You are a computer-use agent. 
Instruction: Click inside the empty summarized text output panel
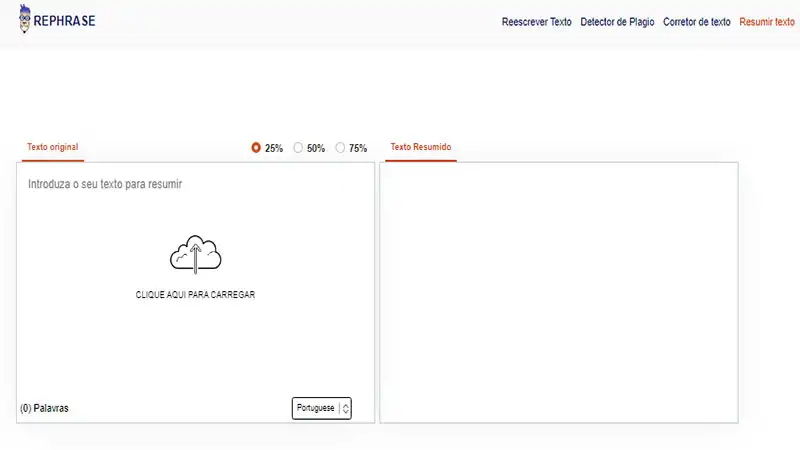(x=559, y=290)
